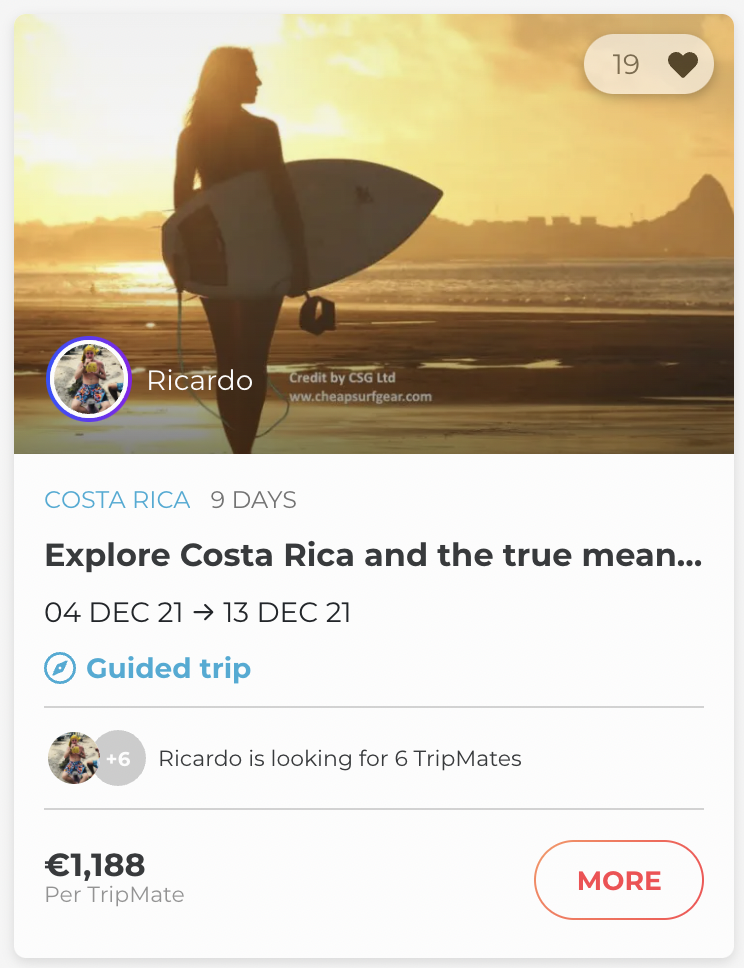Click the start date 04 DEC 21

tap(113, 612)
